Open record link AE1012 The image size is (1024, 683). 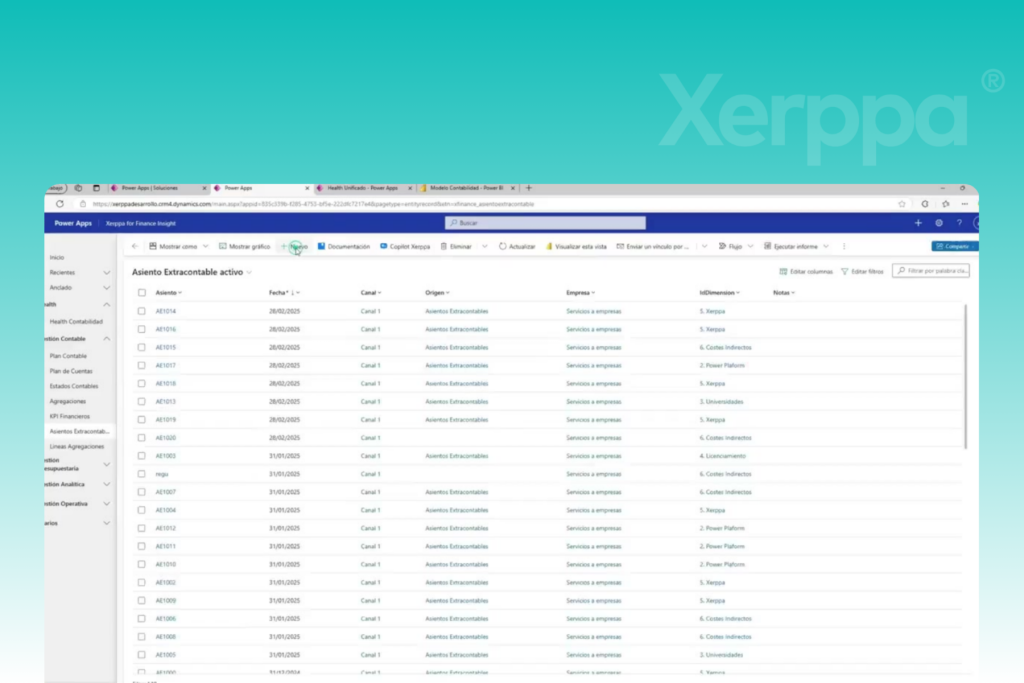point(166,528)
